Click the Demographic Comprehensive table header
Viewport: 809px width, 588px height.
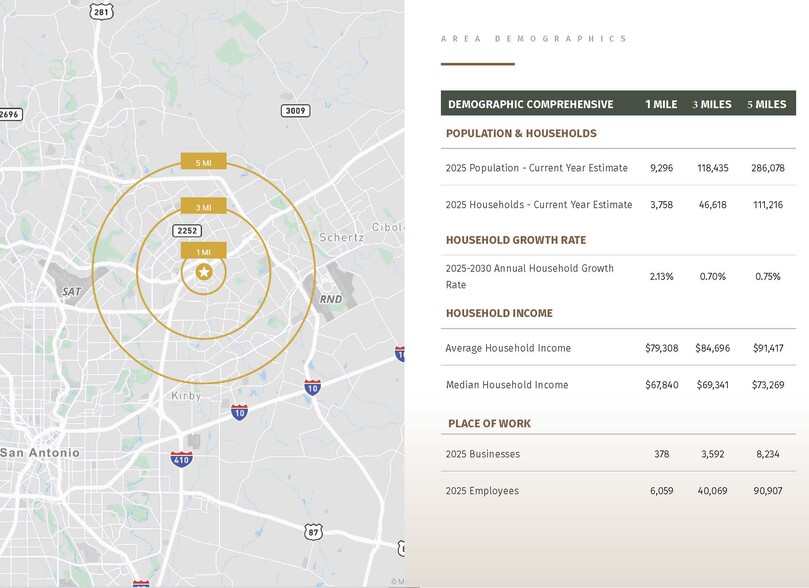click(x=530, y=104)
